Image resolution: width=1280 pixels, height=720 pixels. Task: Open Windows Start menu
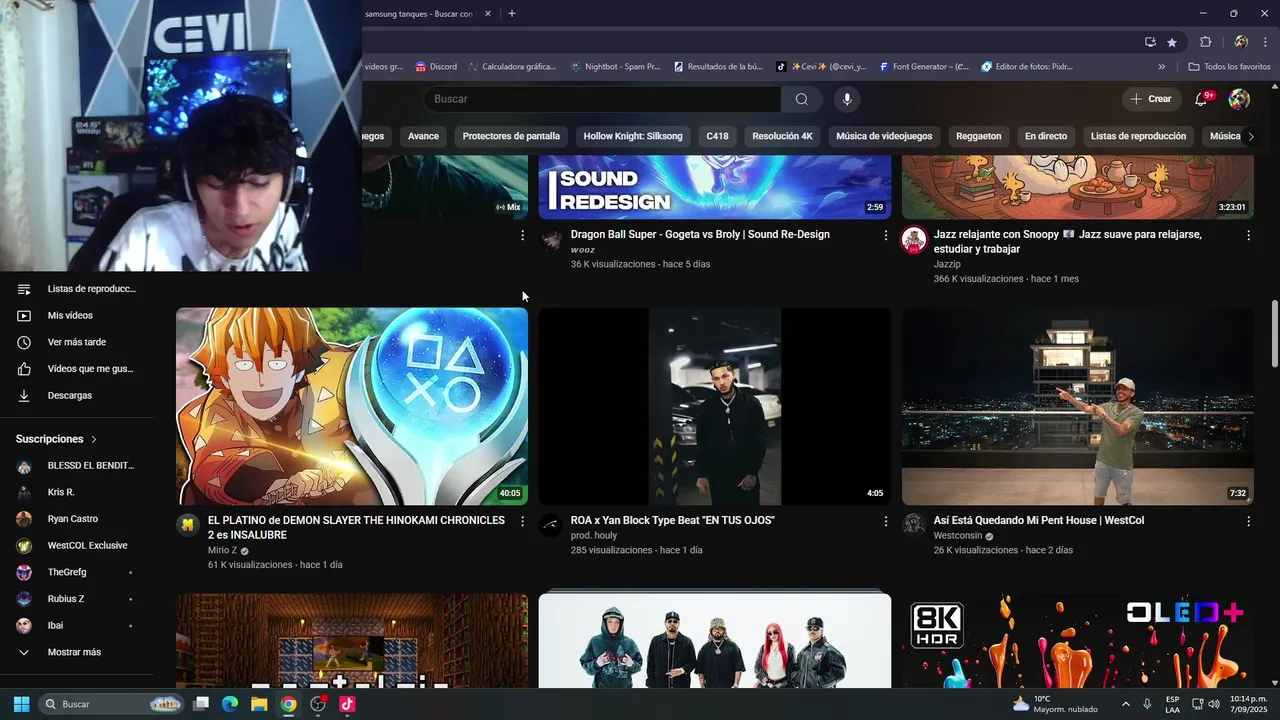click(21, 704)
